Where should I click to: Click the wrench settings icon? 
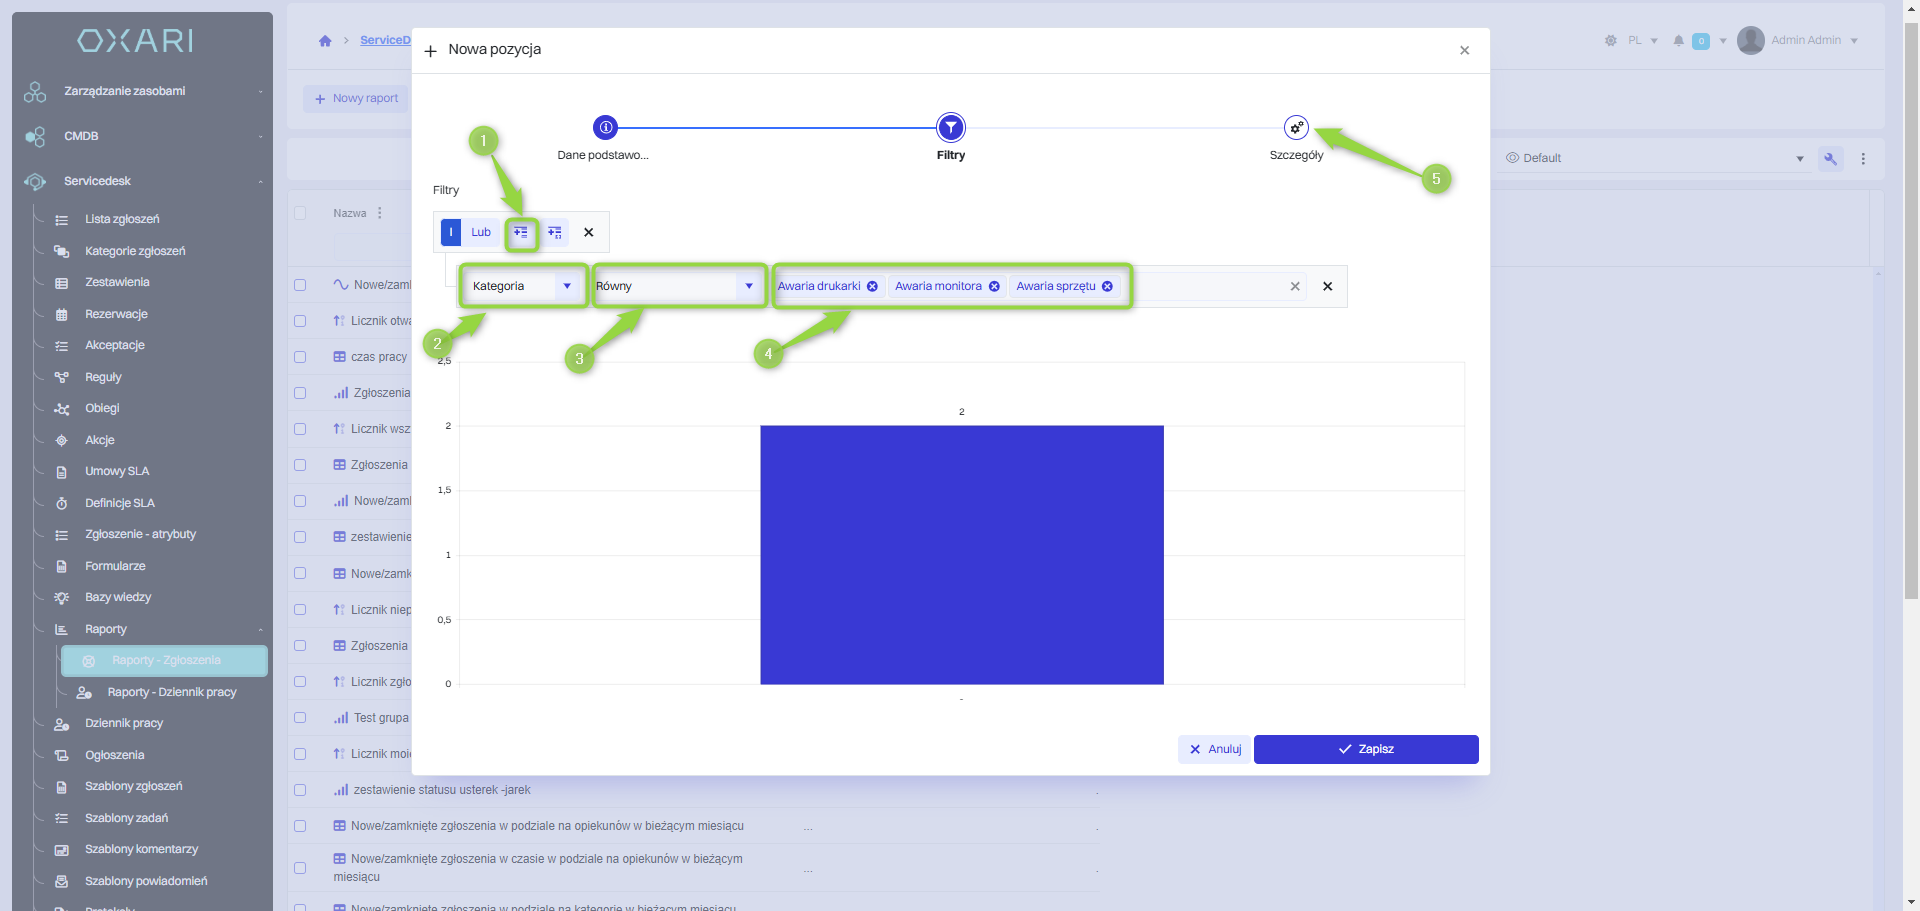point(1830,159)
